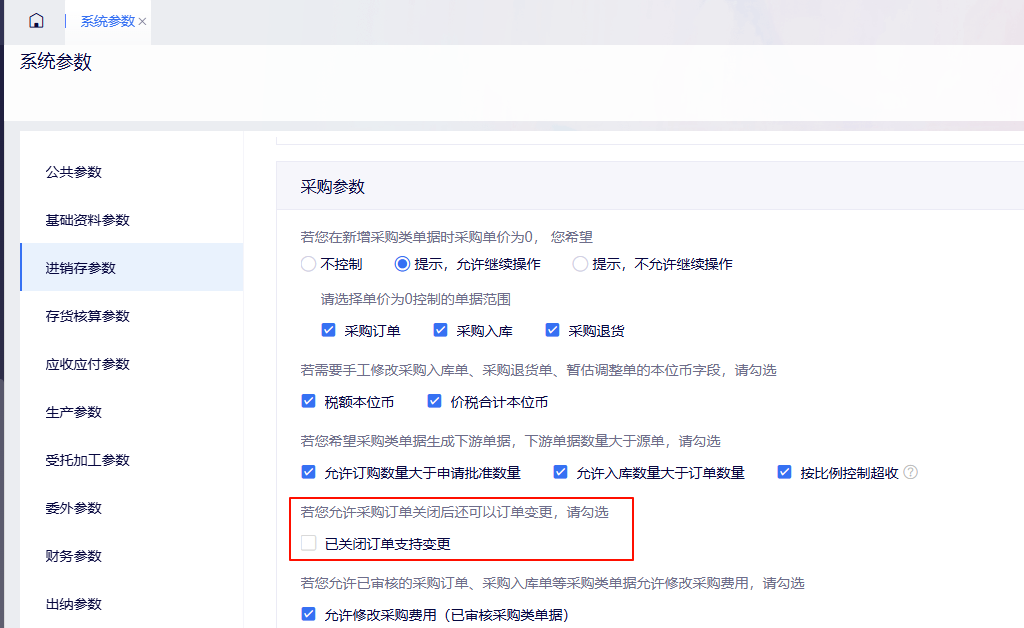Toggle the 价税合计本位币 checkbox

(434, 401)
